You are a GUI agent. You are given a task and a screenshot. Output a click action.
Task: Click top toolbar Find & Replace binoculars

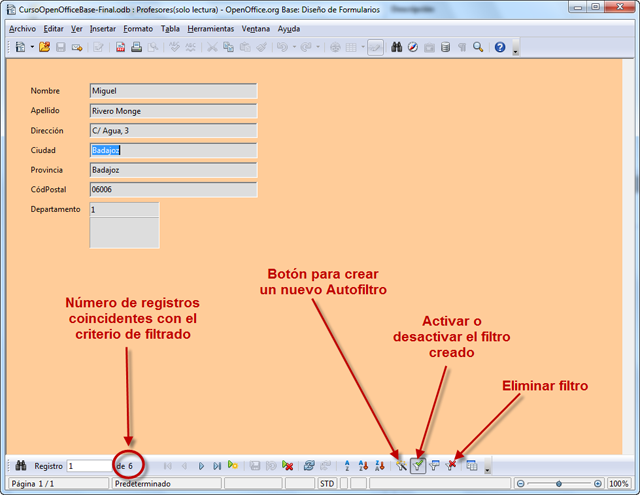tap(396, 47)
